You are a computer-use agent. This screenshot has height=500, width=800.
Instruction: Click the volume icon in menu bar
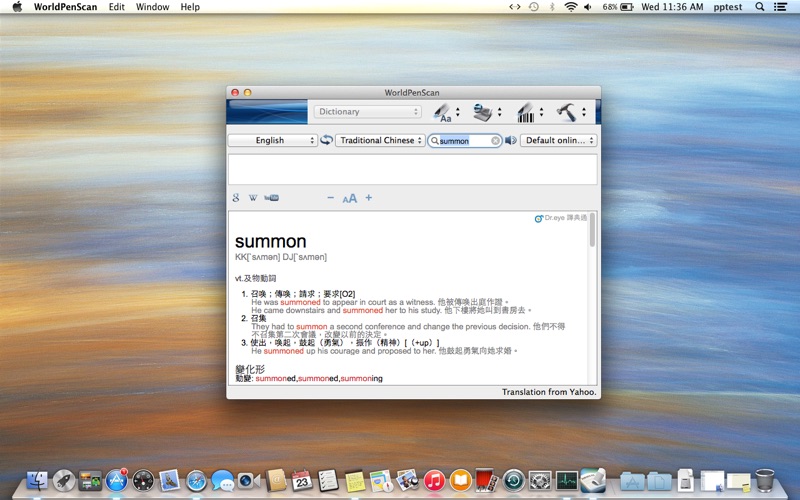point(588,7)
